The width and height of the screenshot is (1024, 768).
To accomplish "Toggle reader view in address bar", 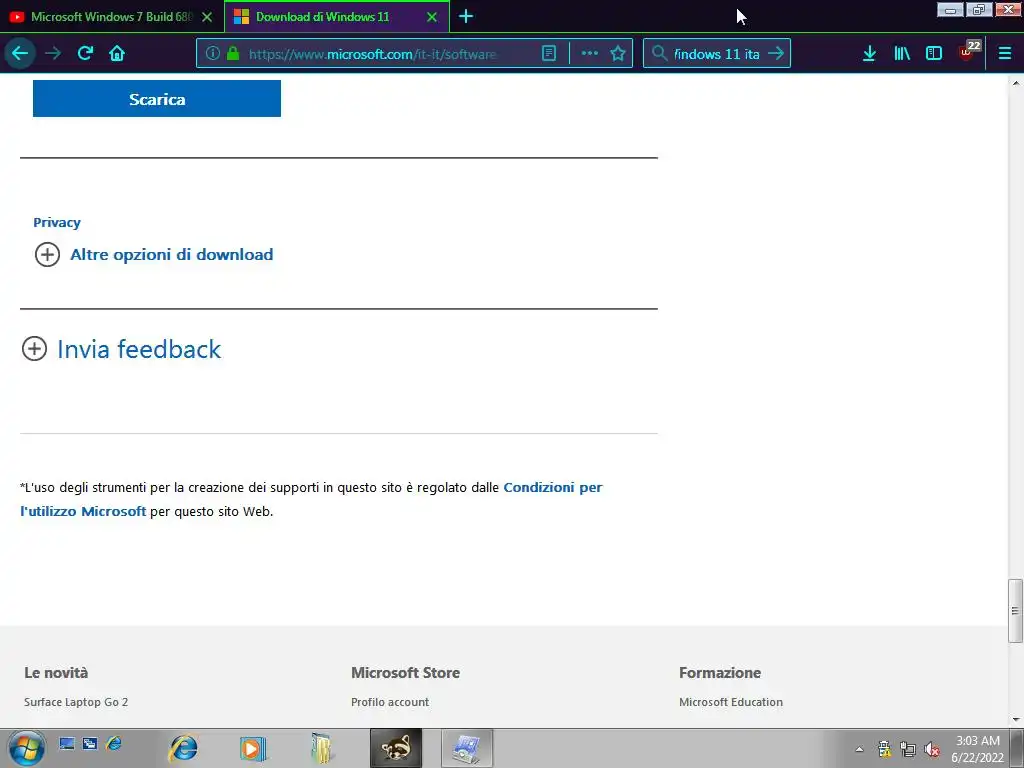I will 549,54.
